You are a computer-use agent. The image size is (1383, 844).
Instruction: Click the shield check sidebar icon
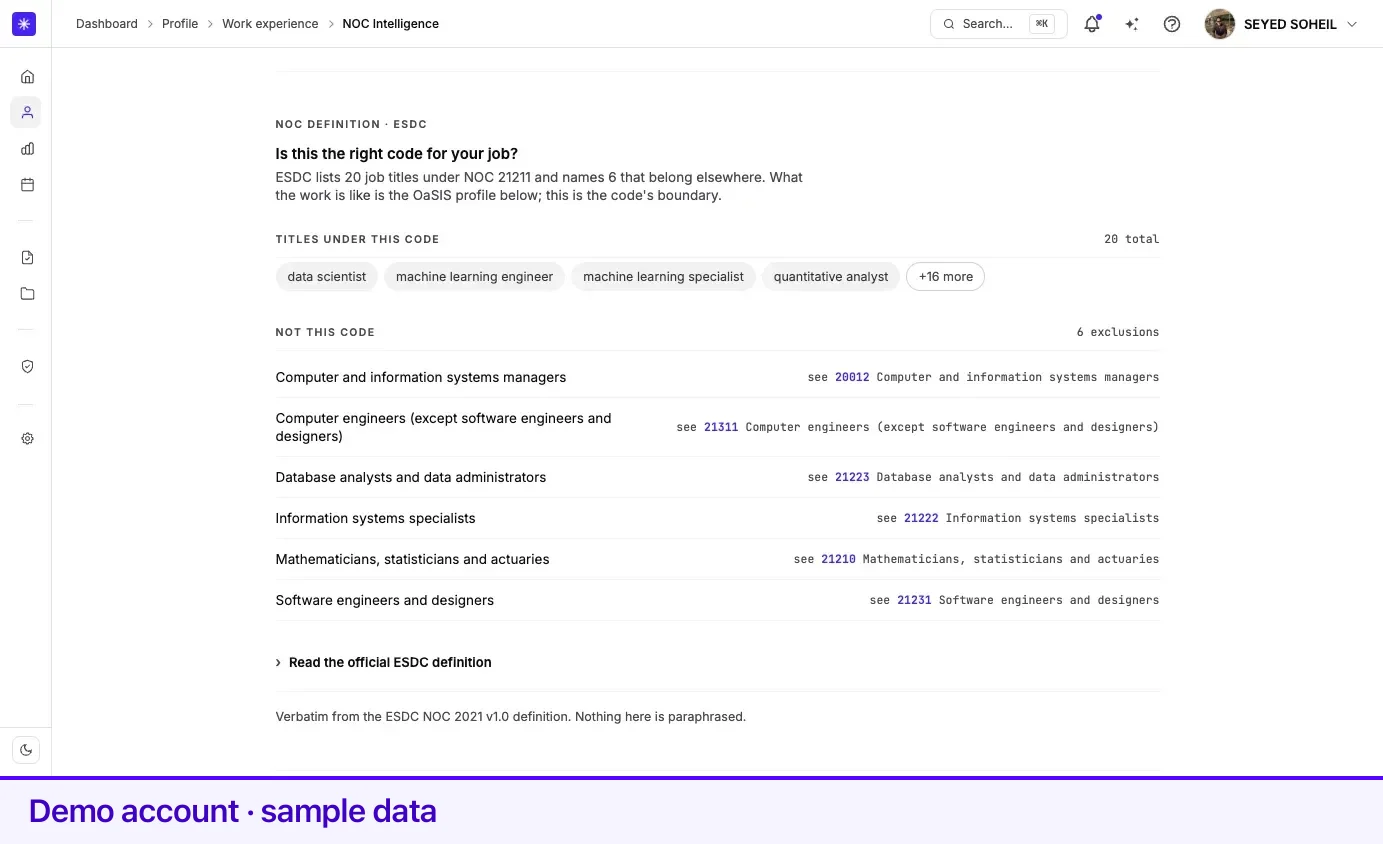pyautogui.click(x=27, y=366)
